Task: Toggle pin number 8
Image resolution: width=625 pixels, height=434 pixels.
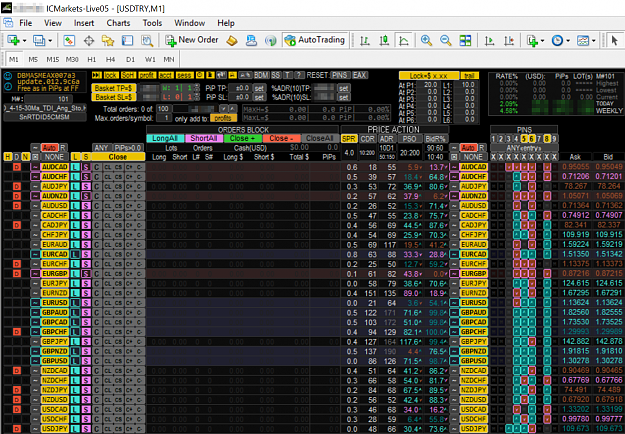Action: (x=546, y=139)
